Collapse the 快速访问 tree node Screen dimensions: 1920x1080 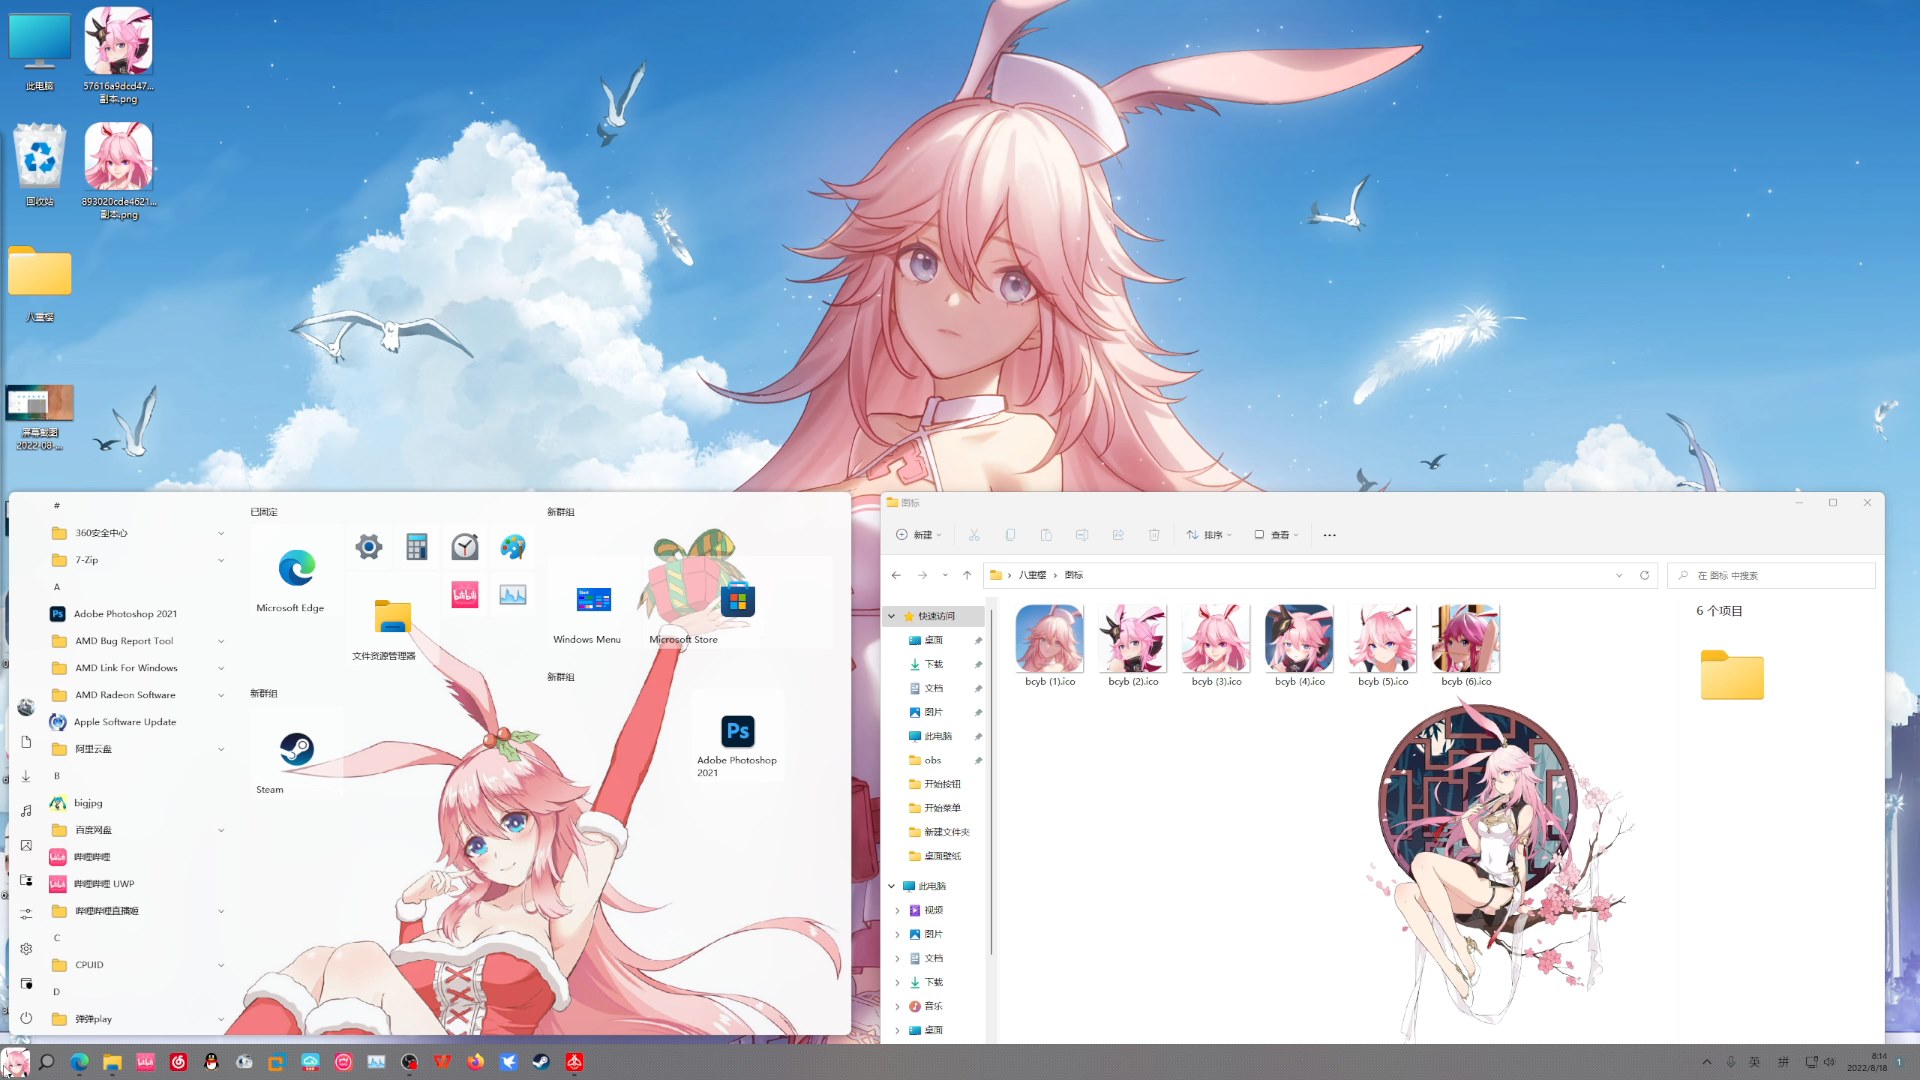click(892, 616)
